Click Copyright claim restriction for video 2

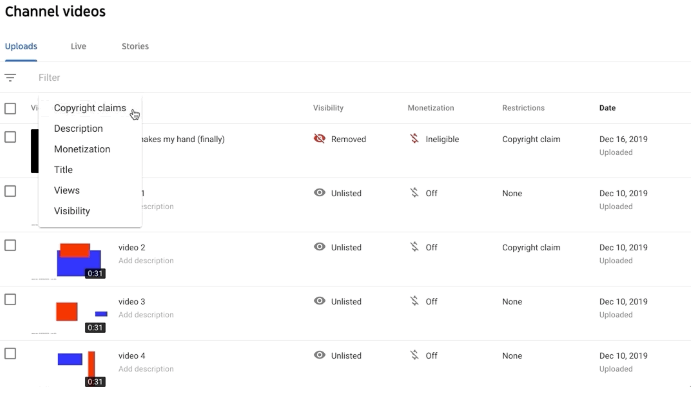pyautogui.click(x=531, y=248)
